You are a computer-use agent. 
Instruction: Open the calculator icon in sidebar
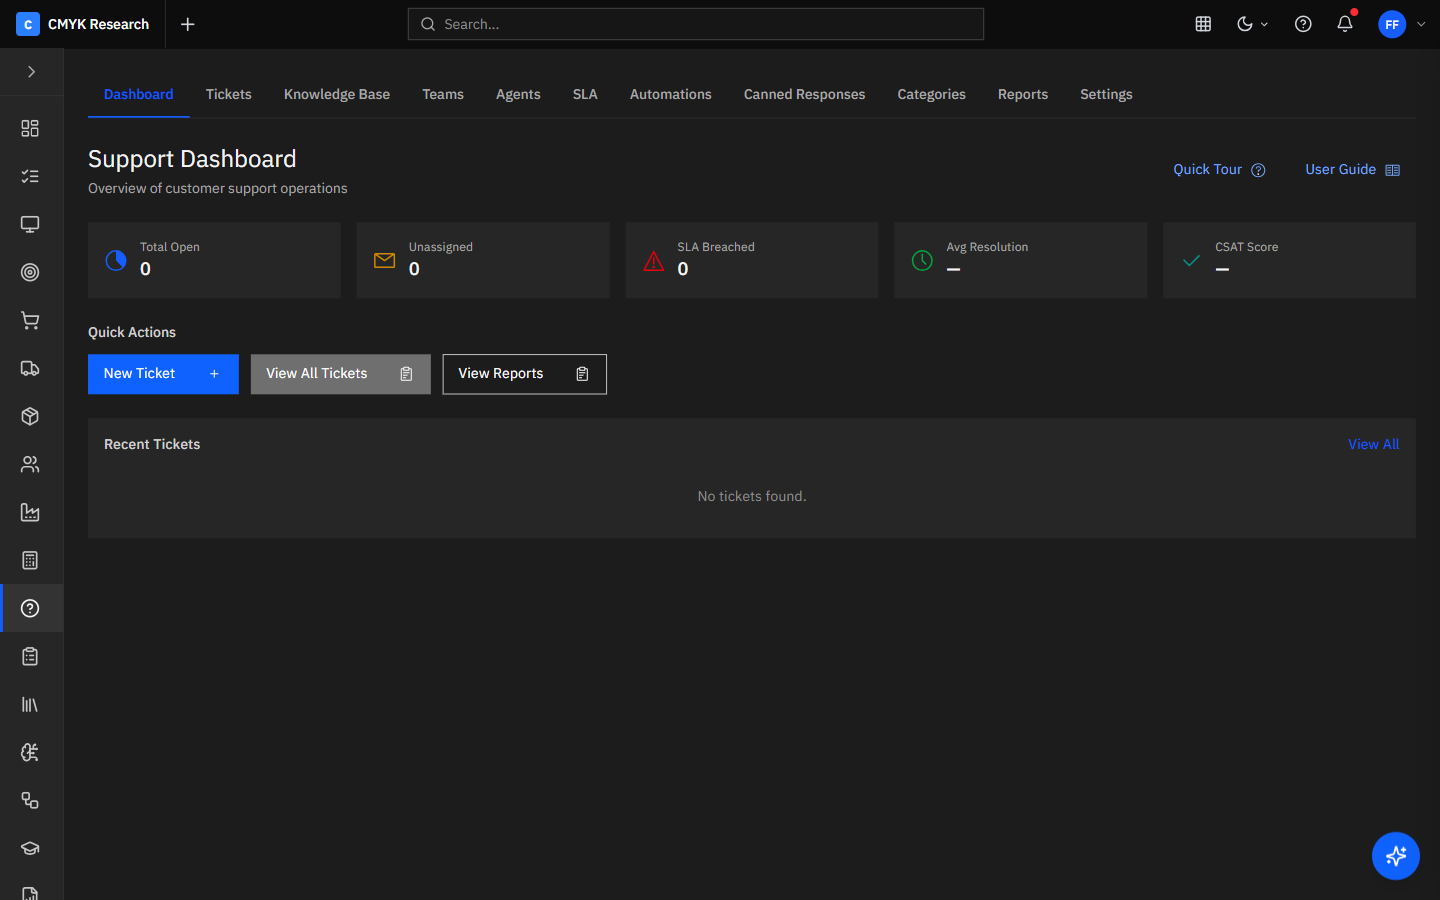click(30, 560)
